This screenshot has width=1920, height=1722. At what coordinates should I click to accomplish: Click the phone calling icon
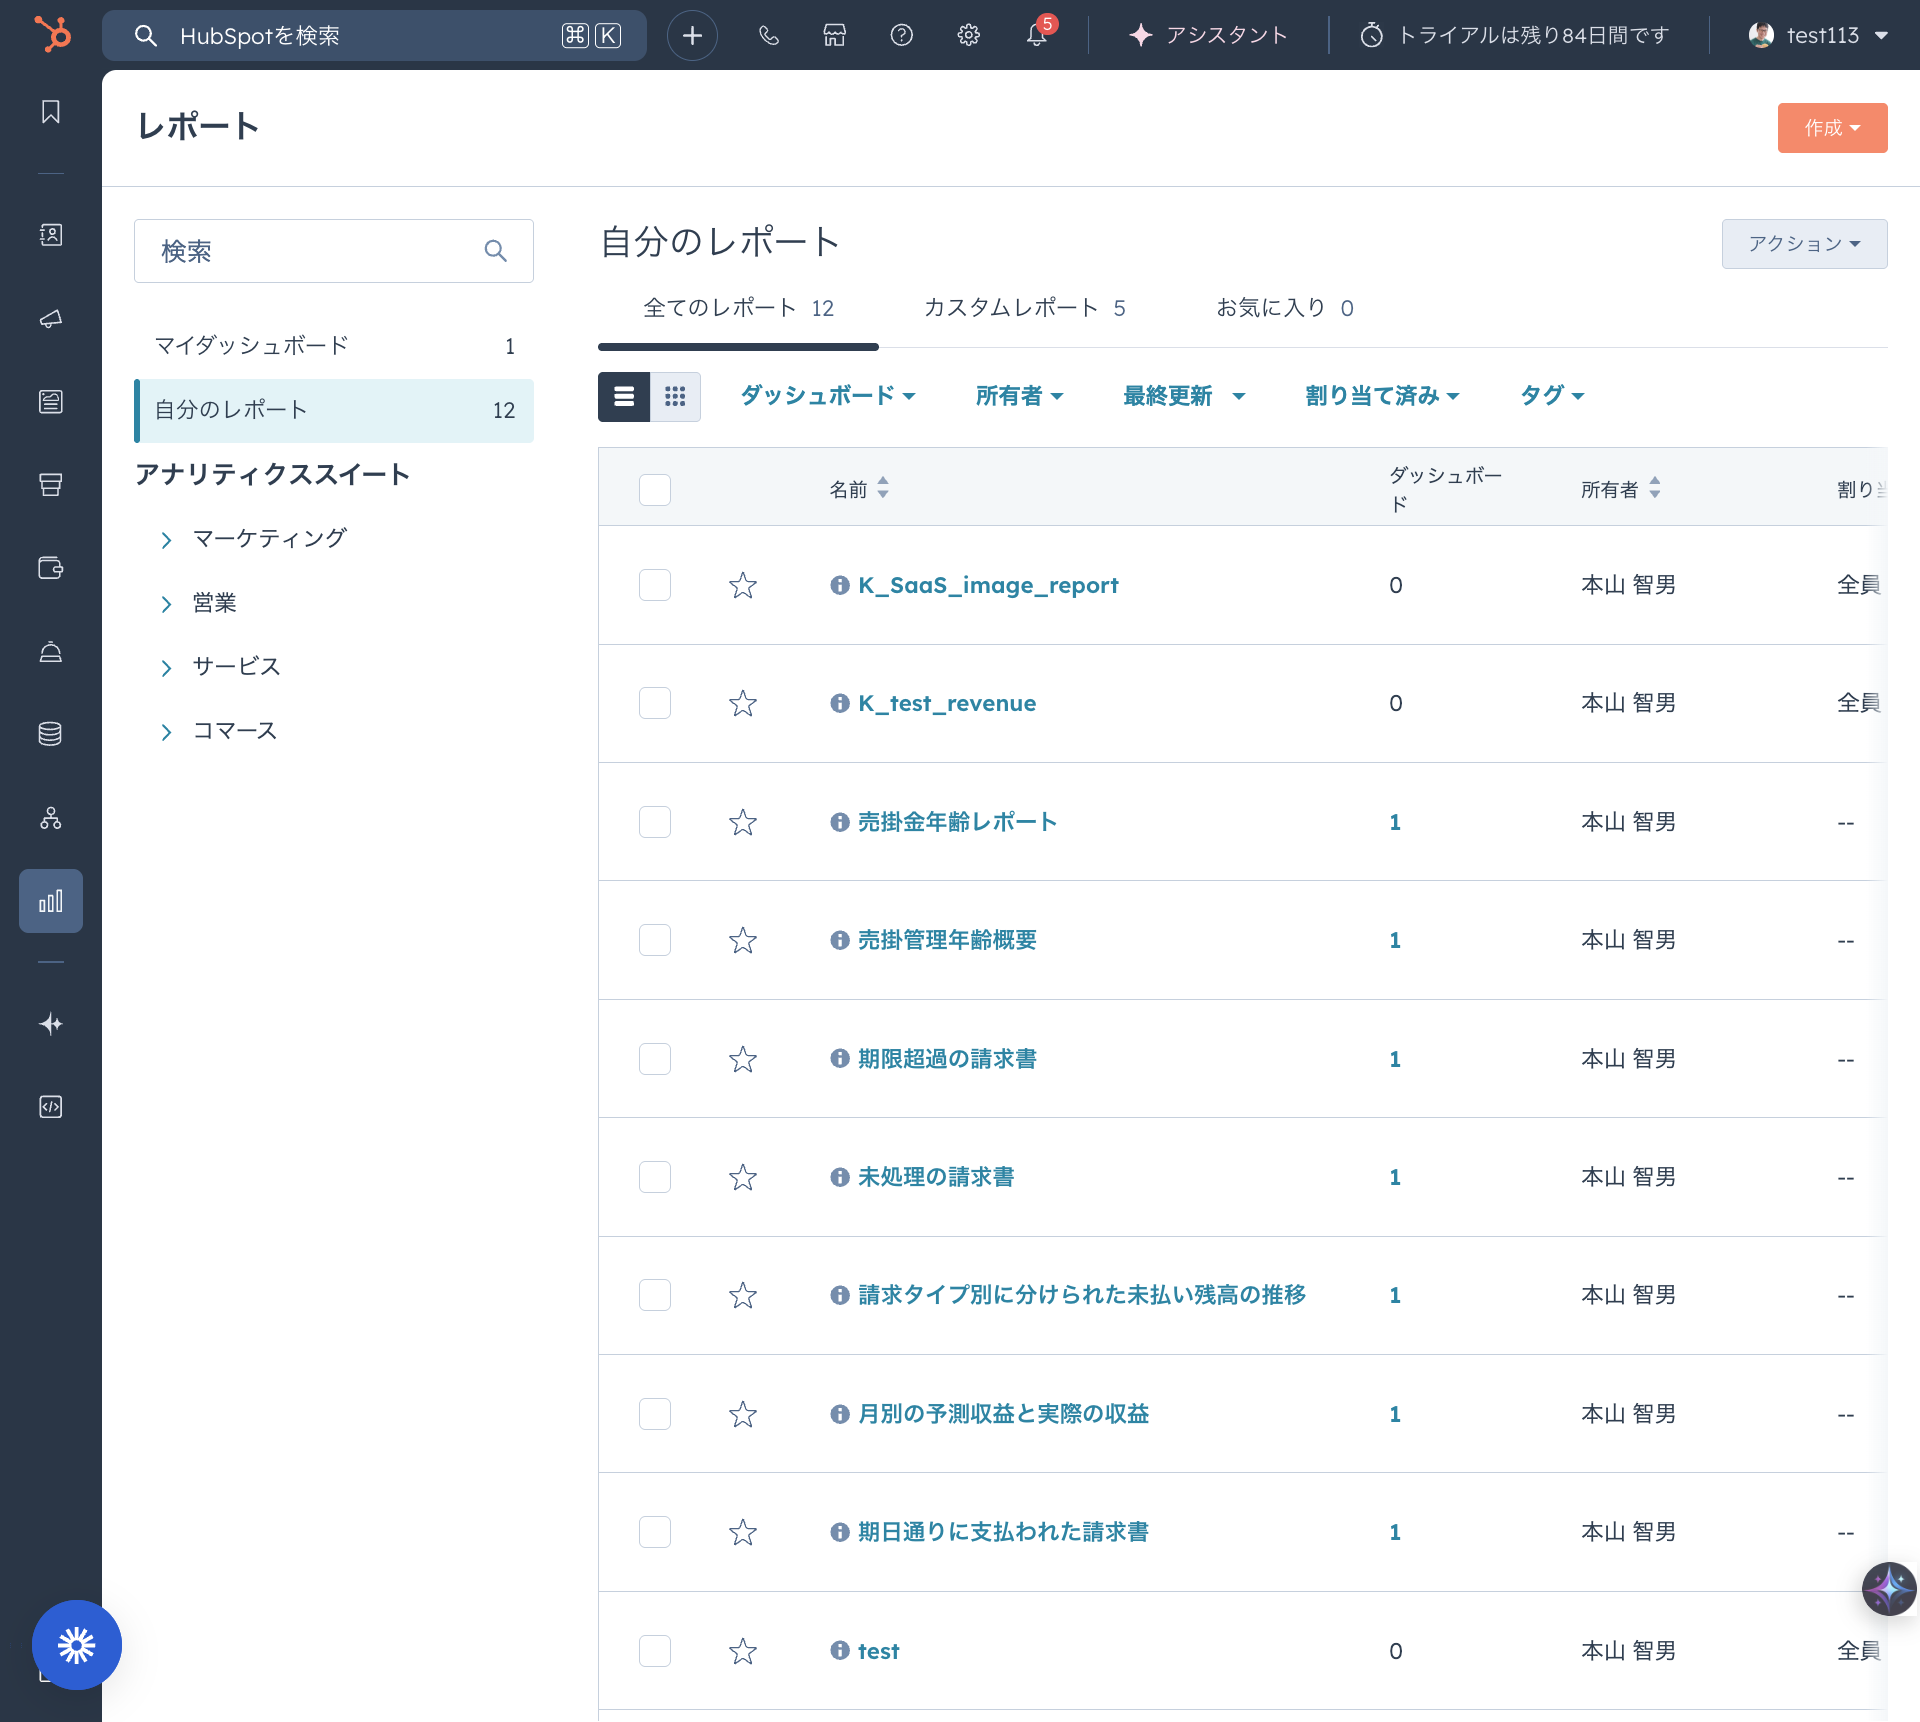pyautogui.click(x=768, y=35)
